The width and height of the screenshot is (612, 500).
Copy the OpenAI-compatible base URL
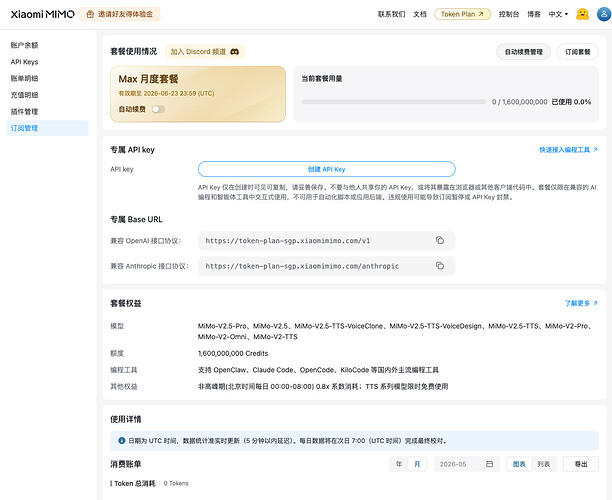440,240
